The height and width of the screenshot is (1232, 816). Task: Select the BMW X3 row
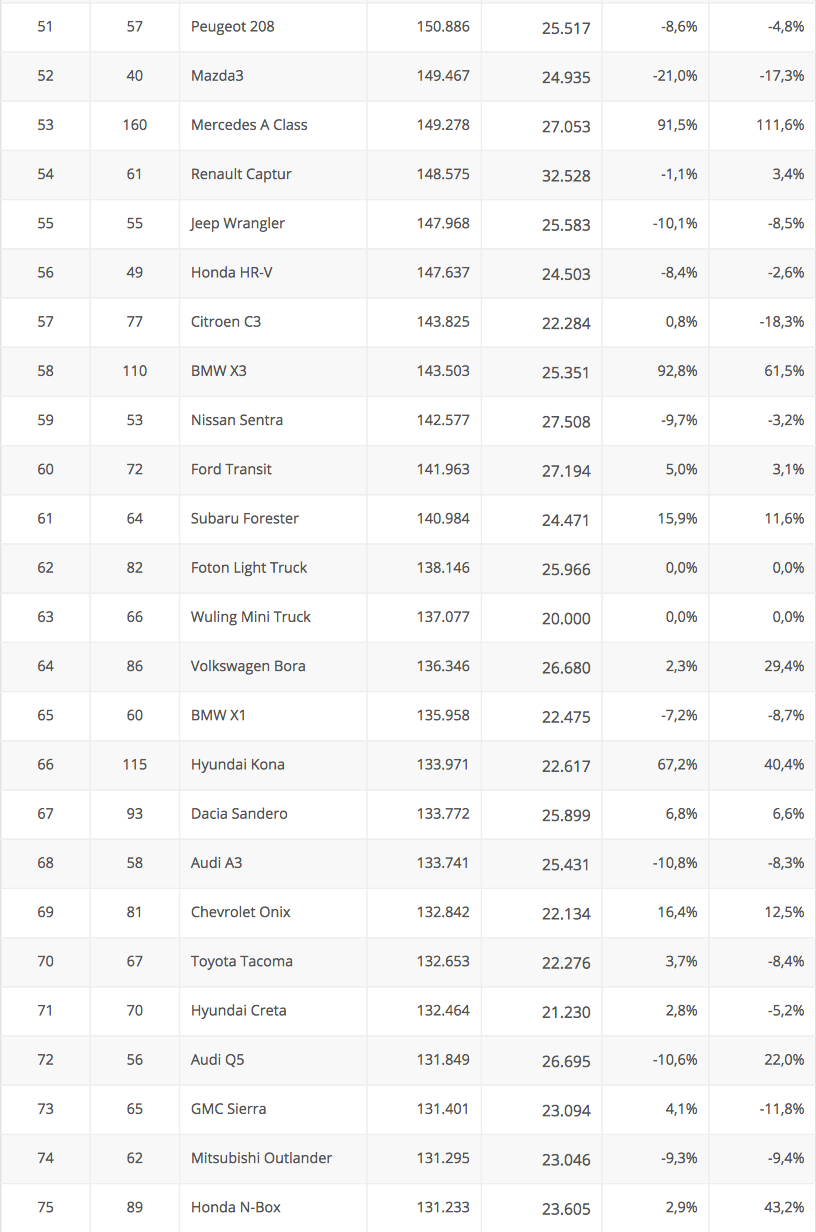click(x=408, y=370)
